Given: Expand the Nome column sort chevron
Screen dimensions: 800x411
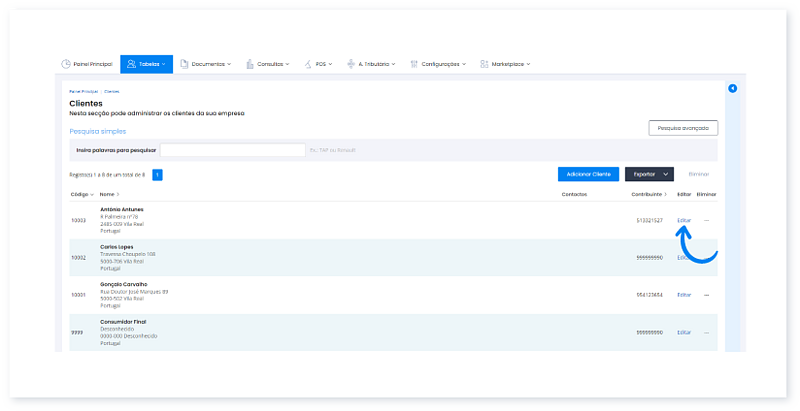Looking at the screenshot, I should 118,194.
